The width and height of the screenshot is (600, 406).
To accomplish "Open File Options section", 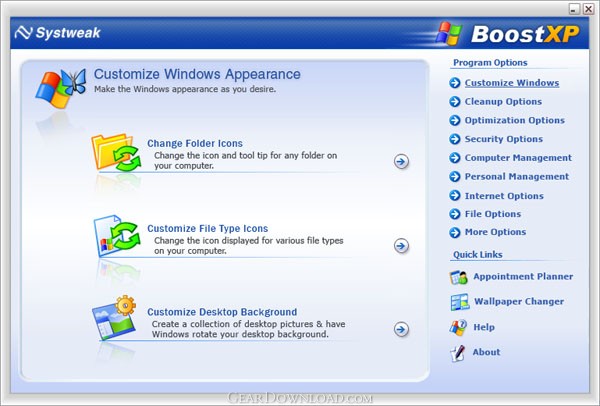I will pyautogui.click(x=493, y=214).
